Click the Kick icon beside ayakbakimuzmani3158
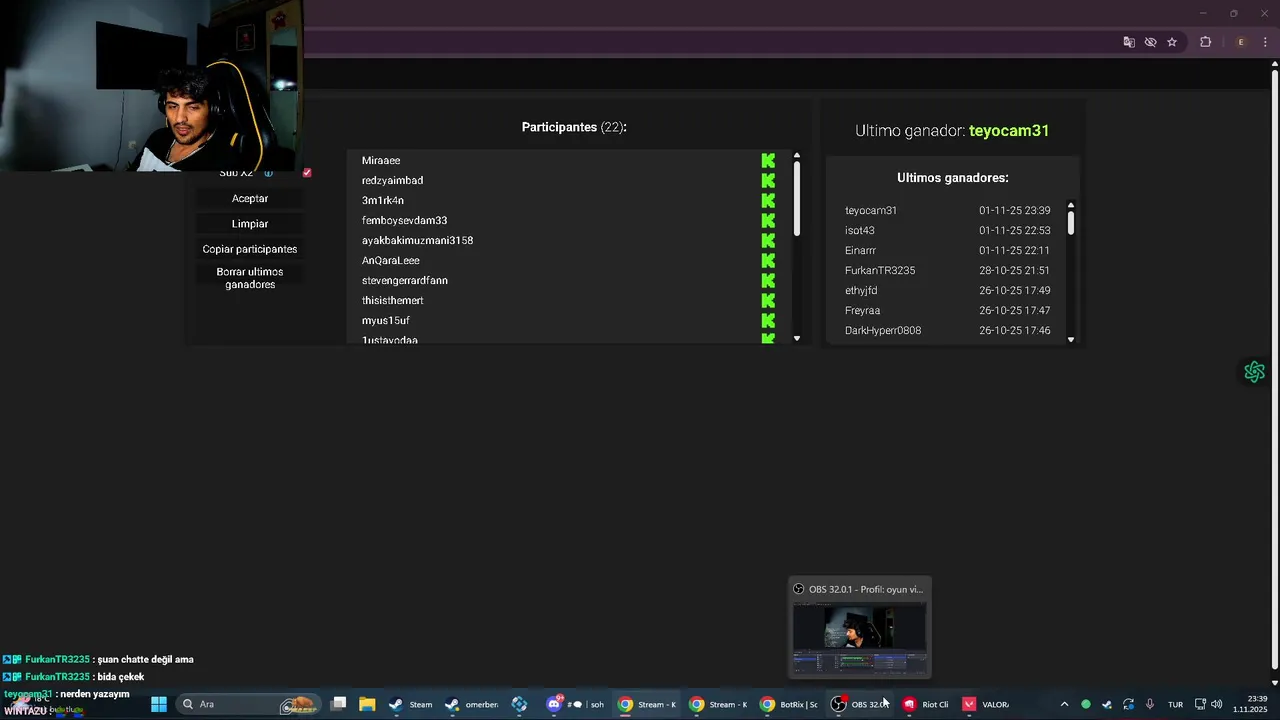 [768, 240]
